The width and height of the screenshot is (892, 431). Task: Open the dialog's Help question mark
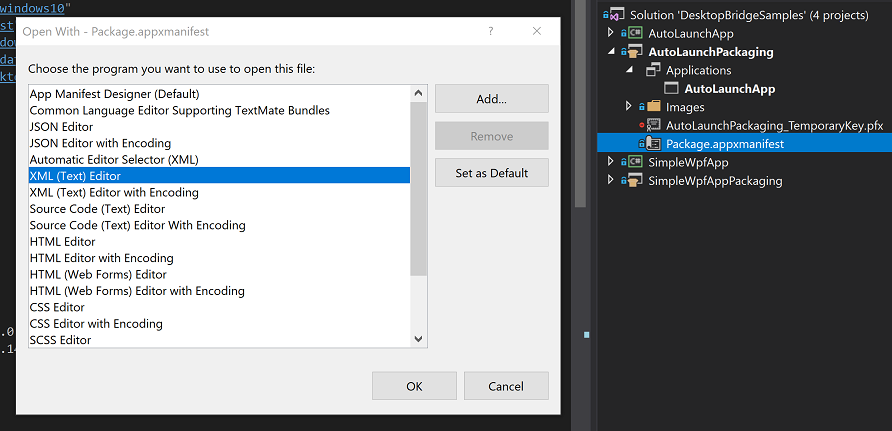coord(490,32)
